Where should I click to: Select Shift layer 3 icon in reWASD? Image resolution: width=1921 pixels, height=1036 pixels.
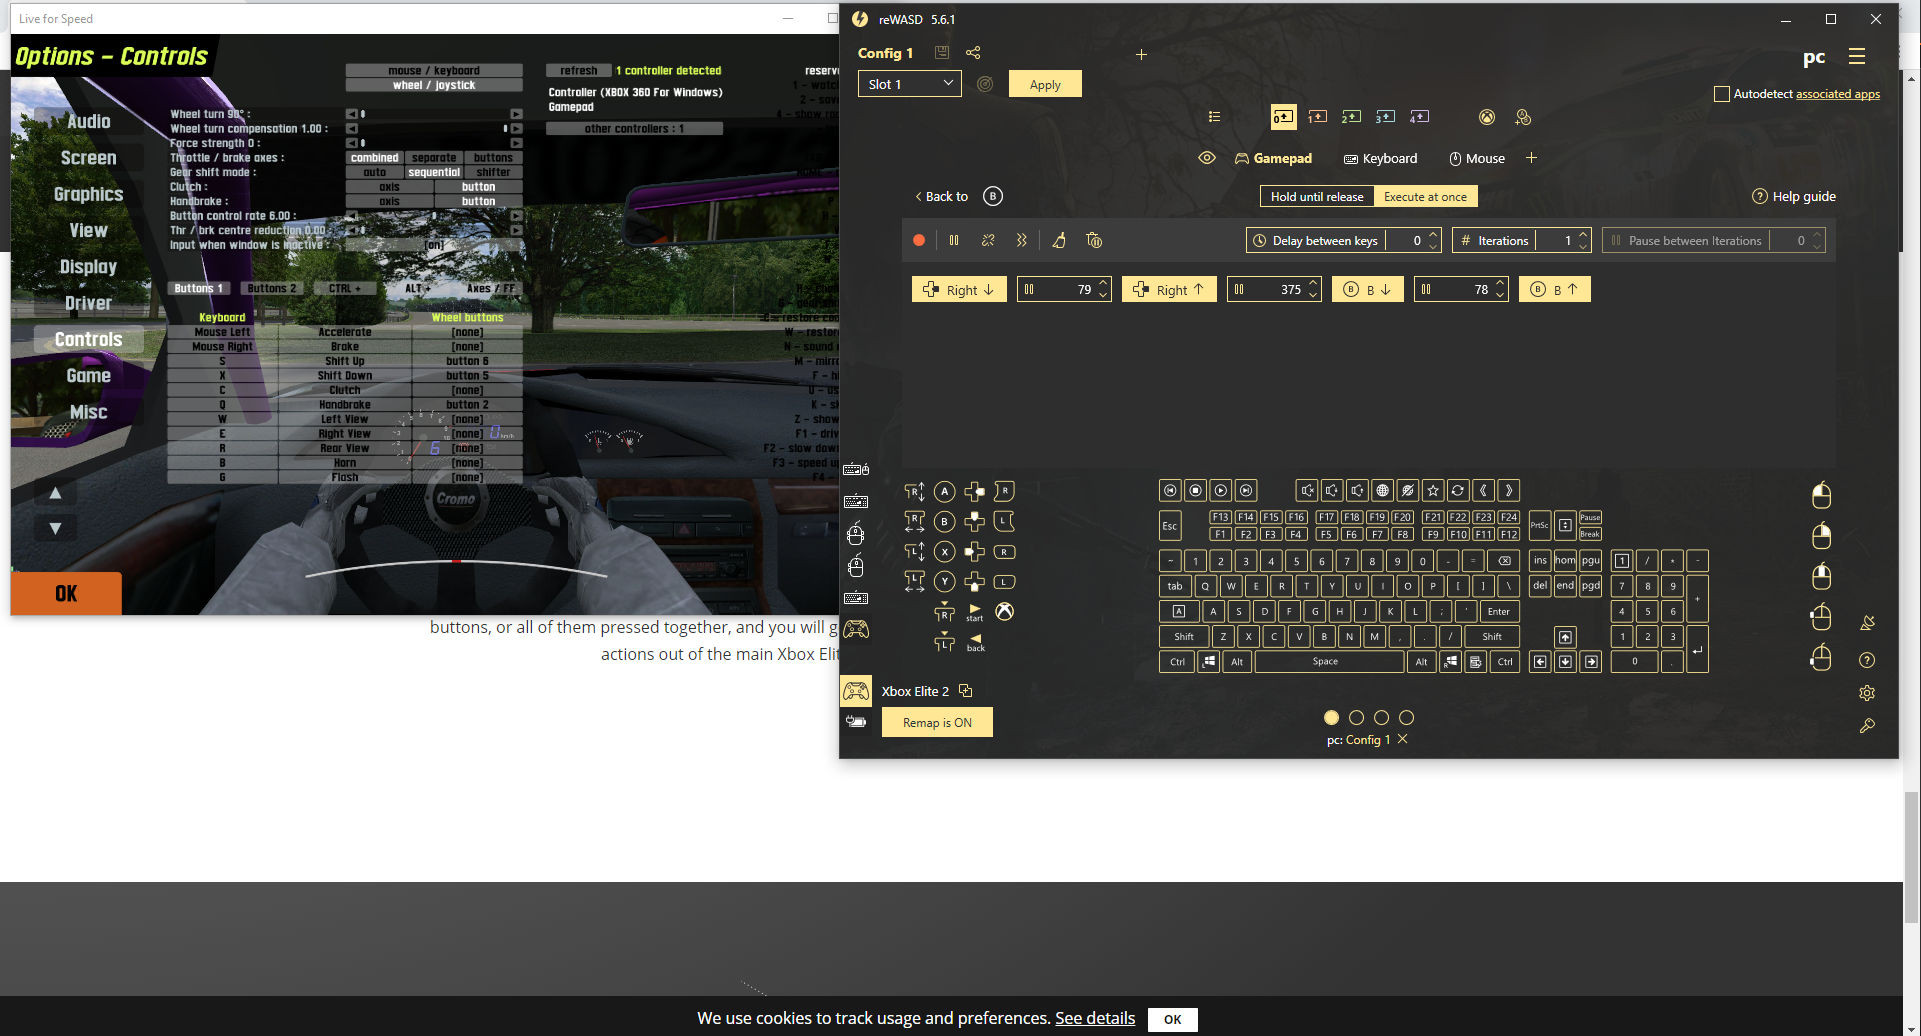click(x=1385, y=117)
